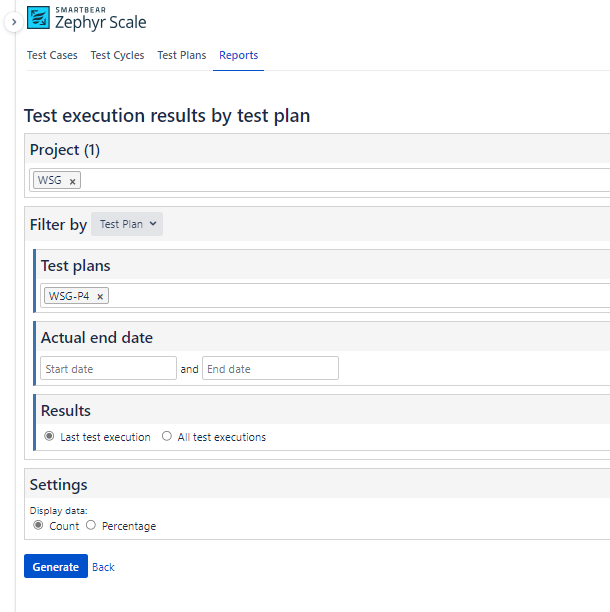This screenshot has width=610, height=612.
Task: Click the End date input field
Action: 270,369
